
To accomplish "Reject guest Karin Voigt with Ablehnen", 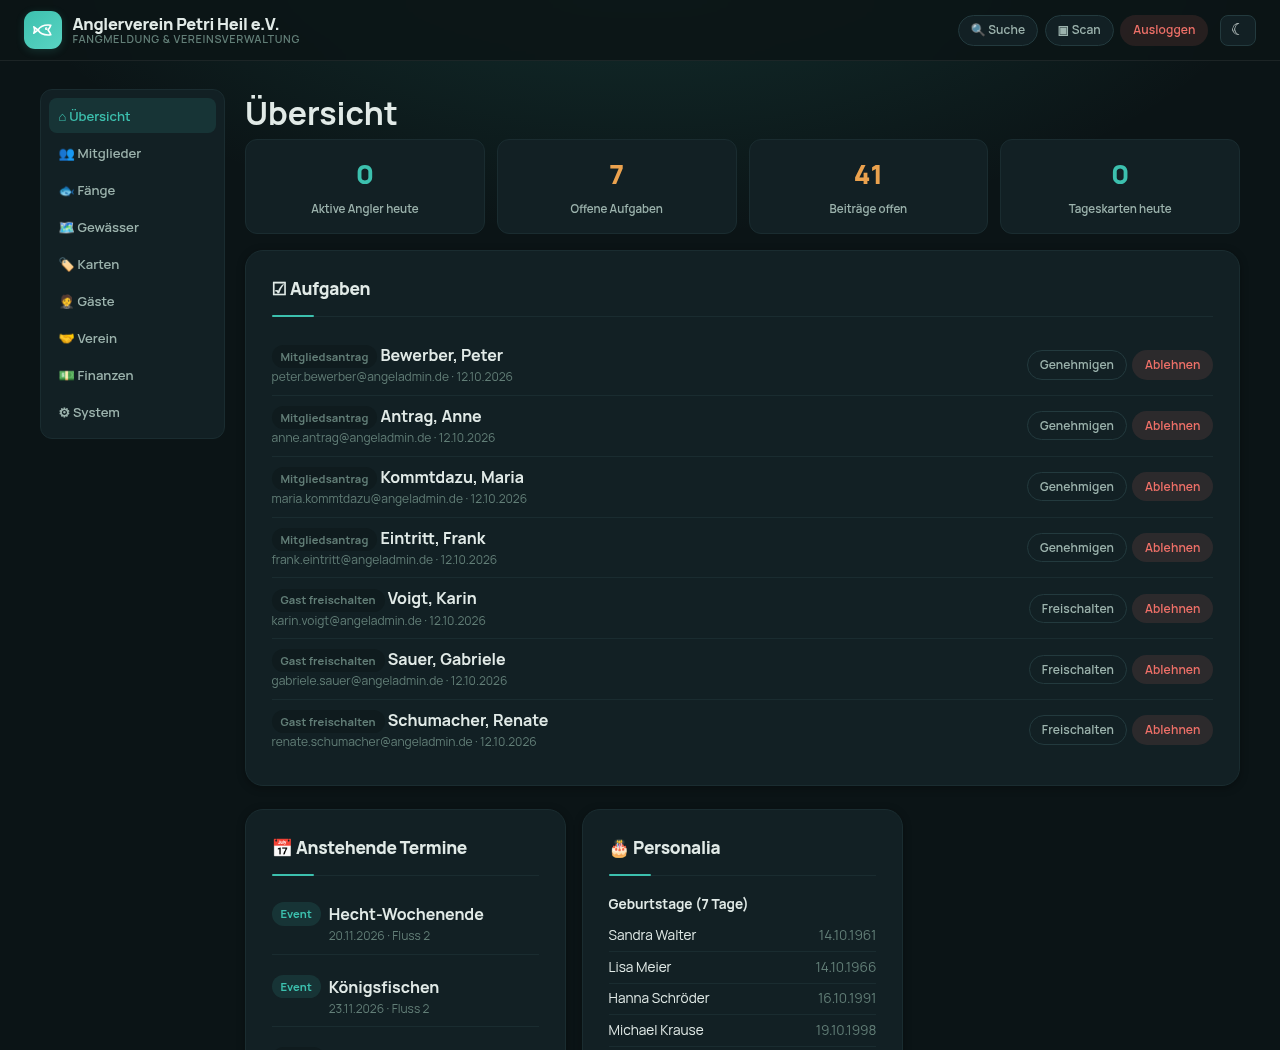I will coord(1172,609).
